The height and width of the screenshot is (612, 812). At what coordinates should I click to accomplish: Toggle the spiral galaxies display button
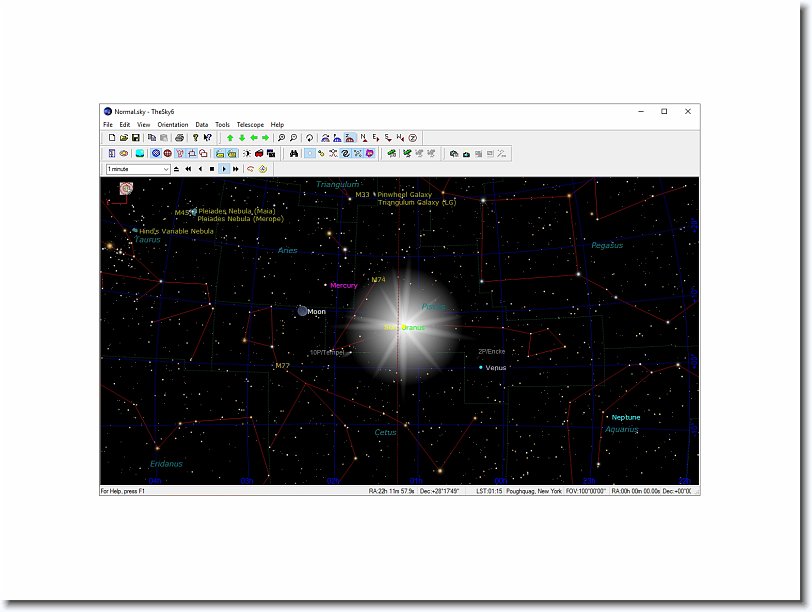tap(345, 153)
